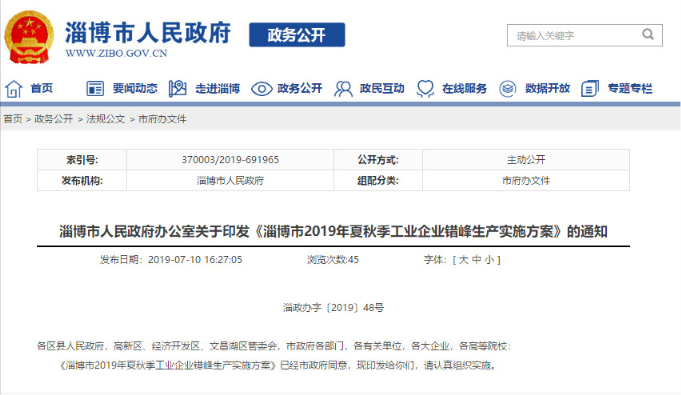Screen dimensions: 681x395
Task: Set font size to 大
Action: tap(463, 260)
